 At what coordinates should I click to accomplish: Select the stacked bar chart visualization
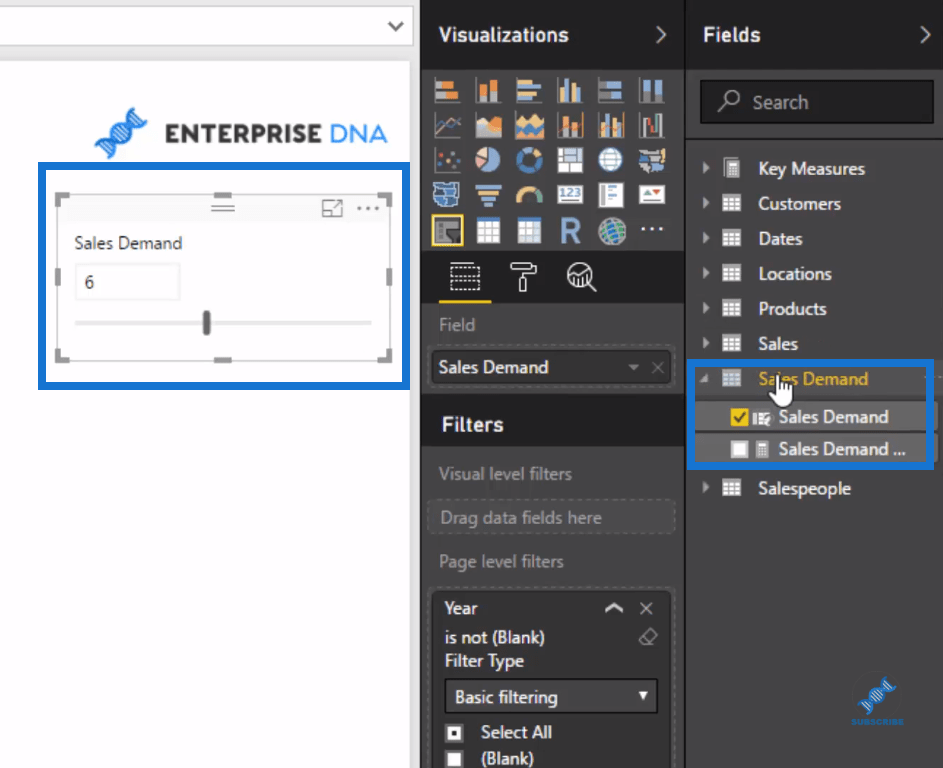point(447,91)
